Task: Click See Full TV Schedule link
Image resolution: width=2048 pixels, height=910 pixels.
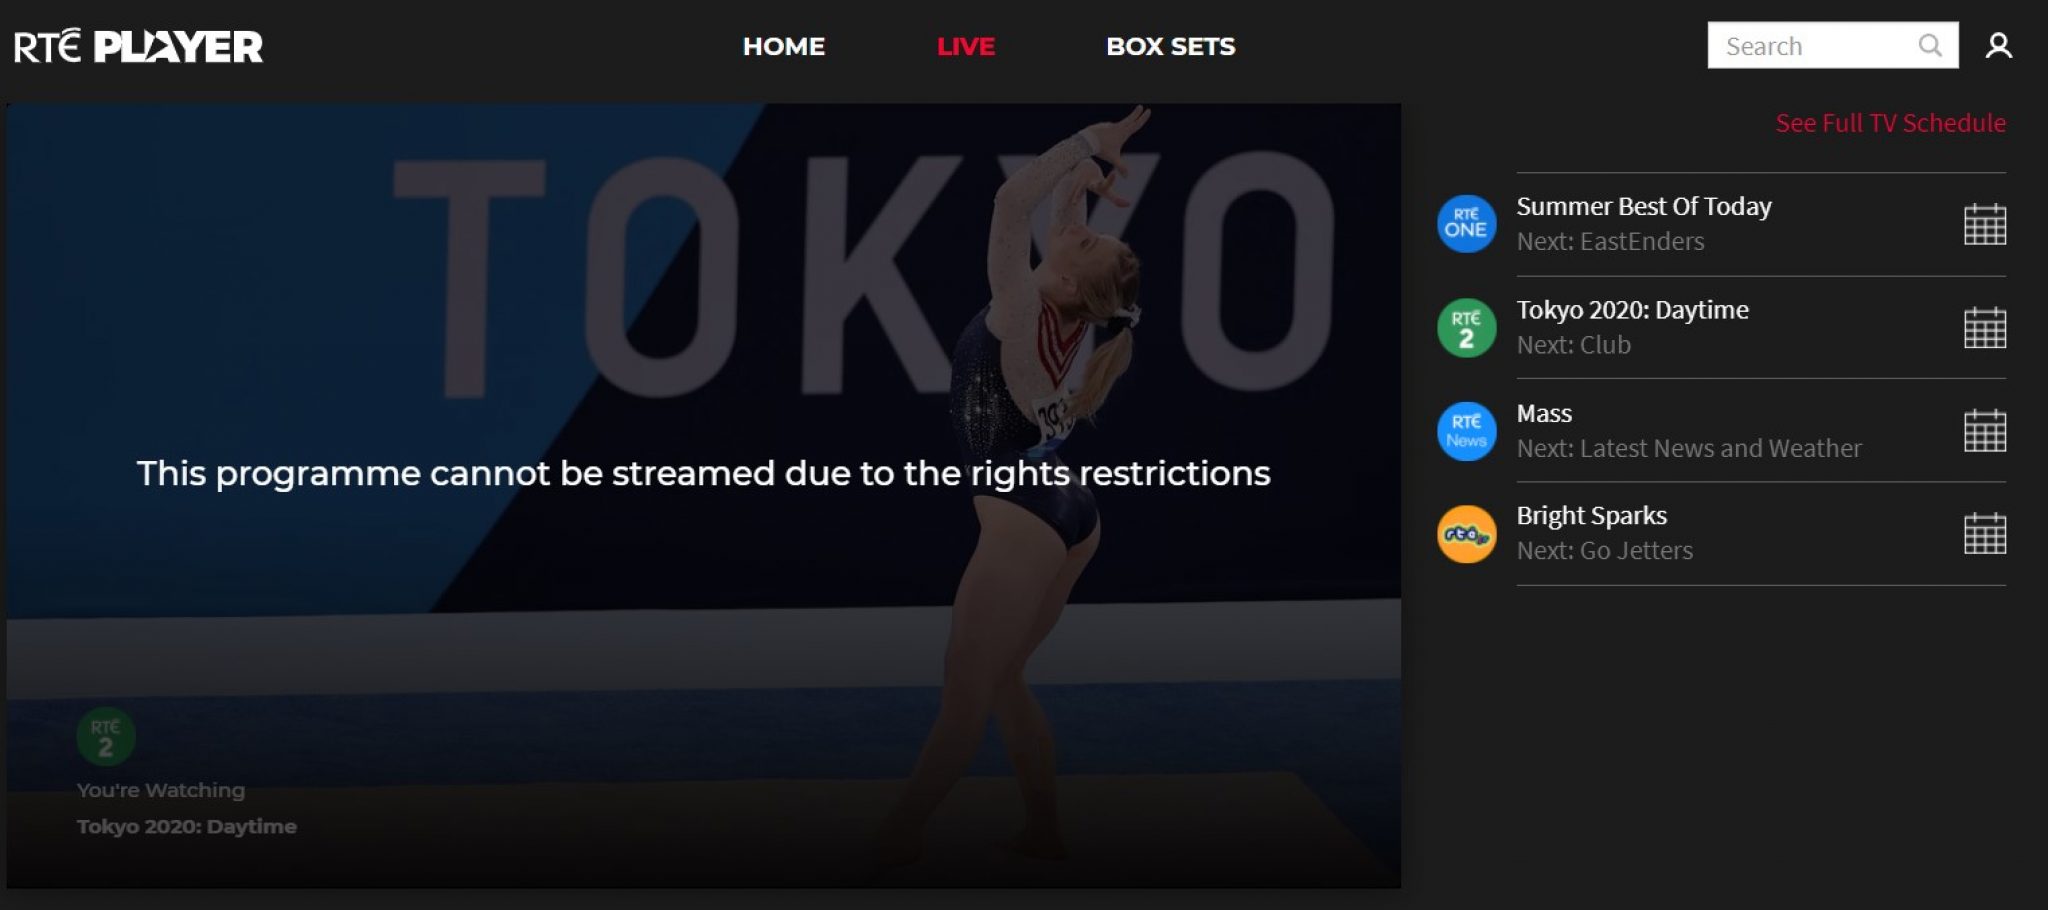Action: 1890,123
